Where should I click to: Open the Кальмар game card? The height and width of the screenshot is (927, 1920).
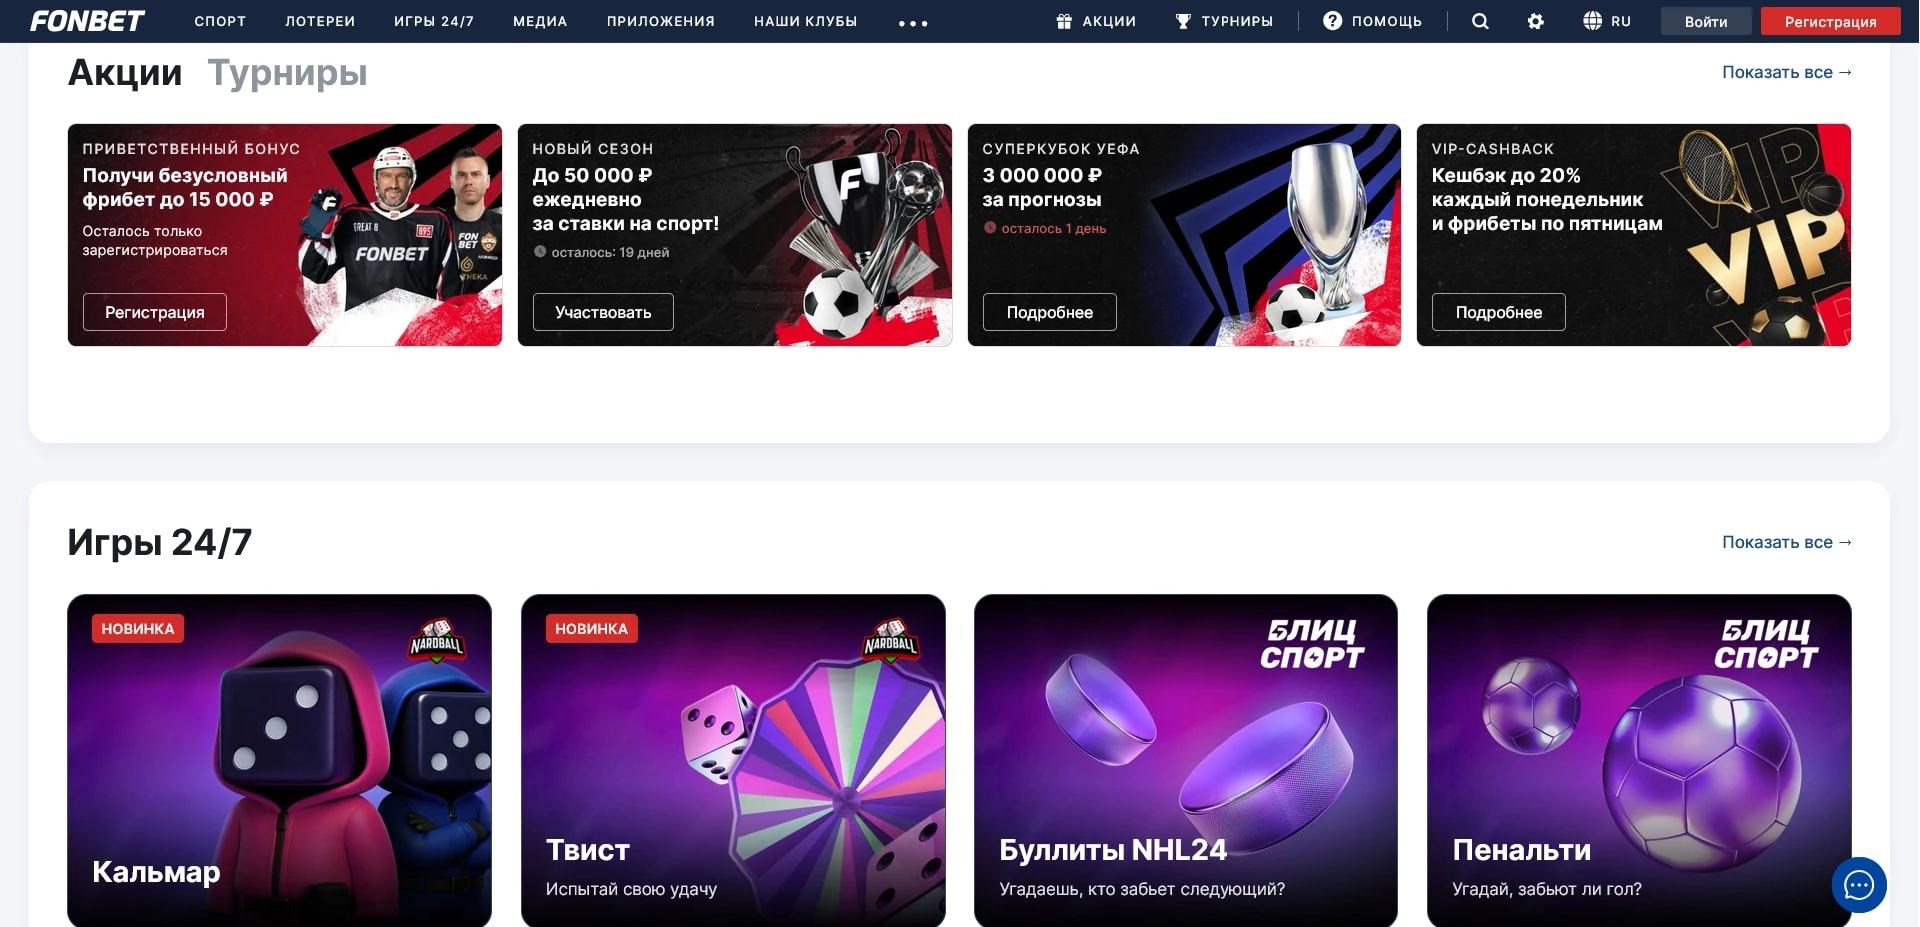click(x=279, y=760)
